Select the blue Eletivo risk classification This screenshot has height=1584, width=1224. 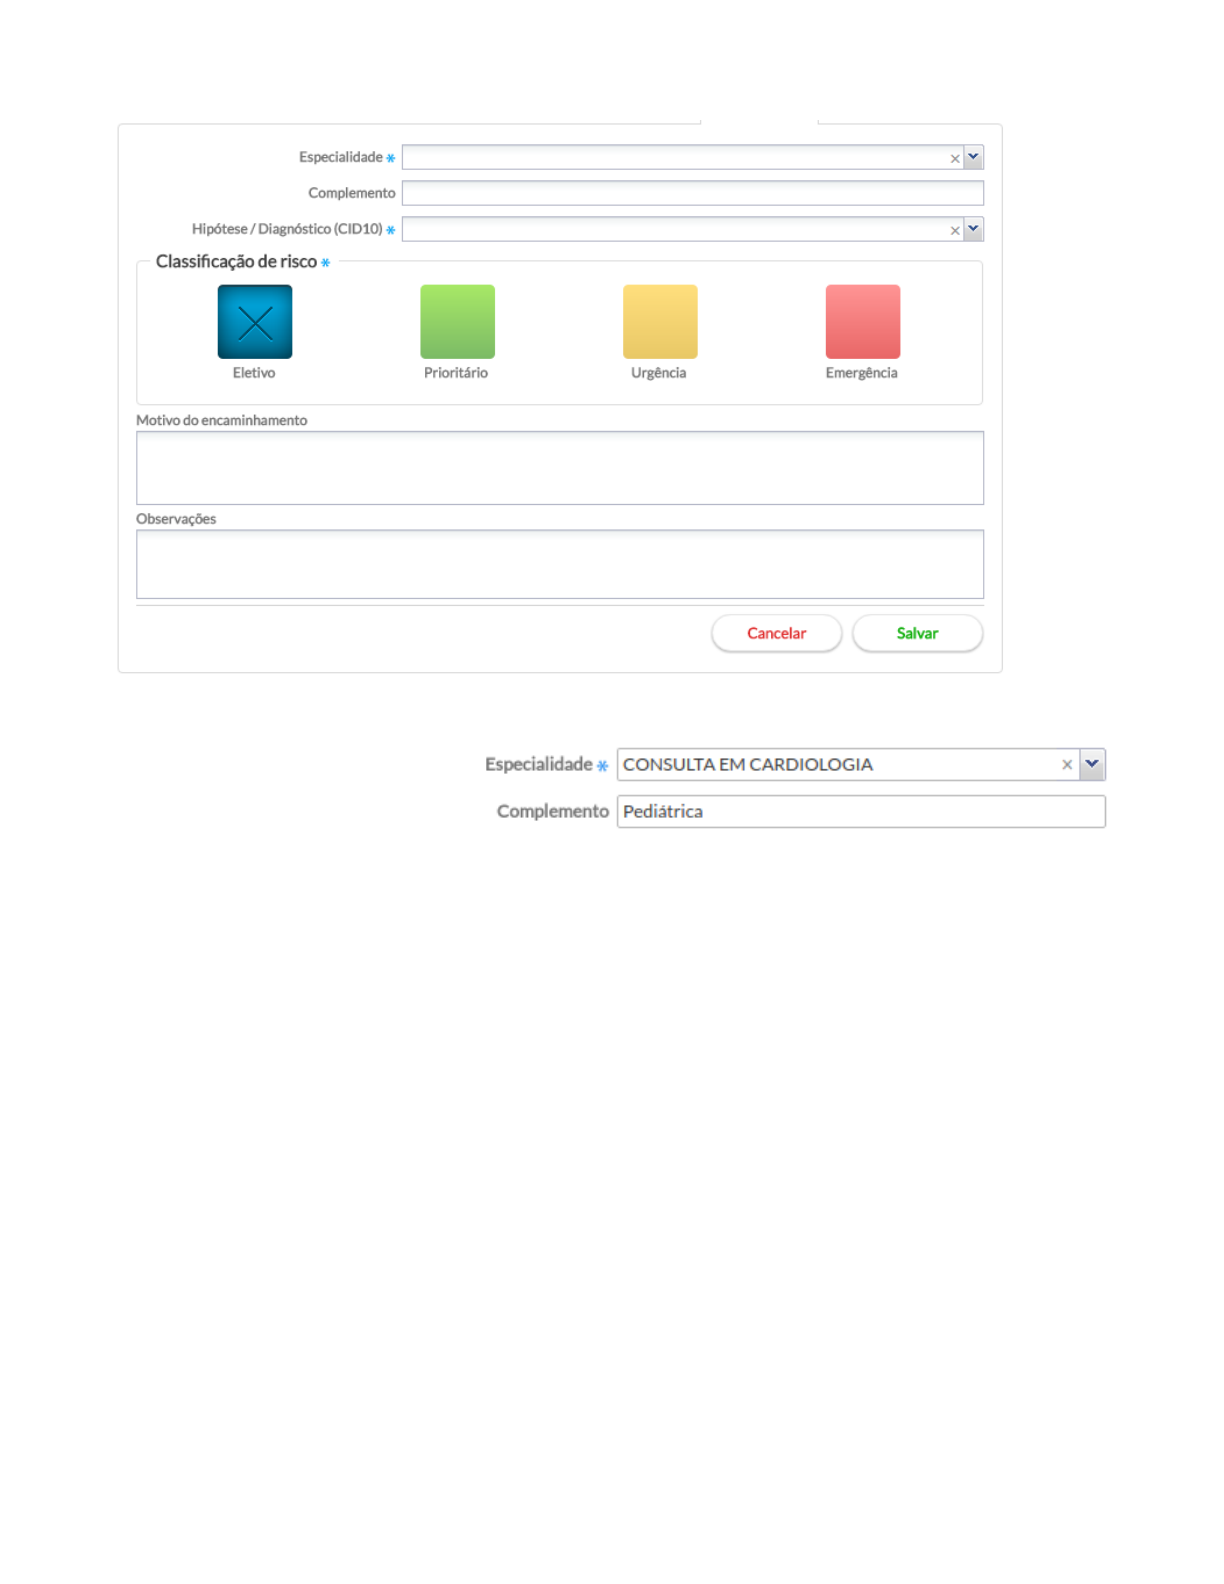tap(255, 322)
